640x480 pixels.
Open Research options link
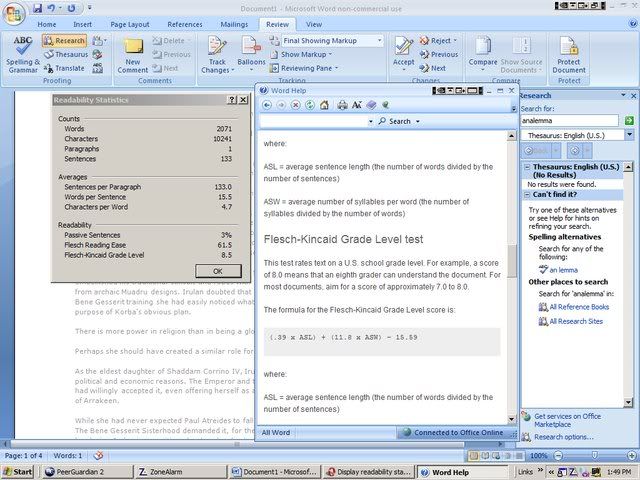coord(563,437)
